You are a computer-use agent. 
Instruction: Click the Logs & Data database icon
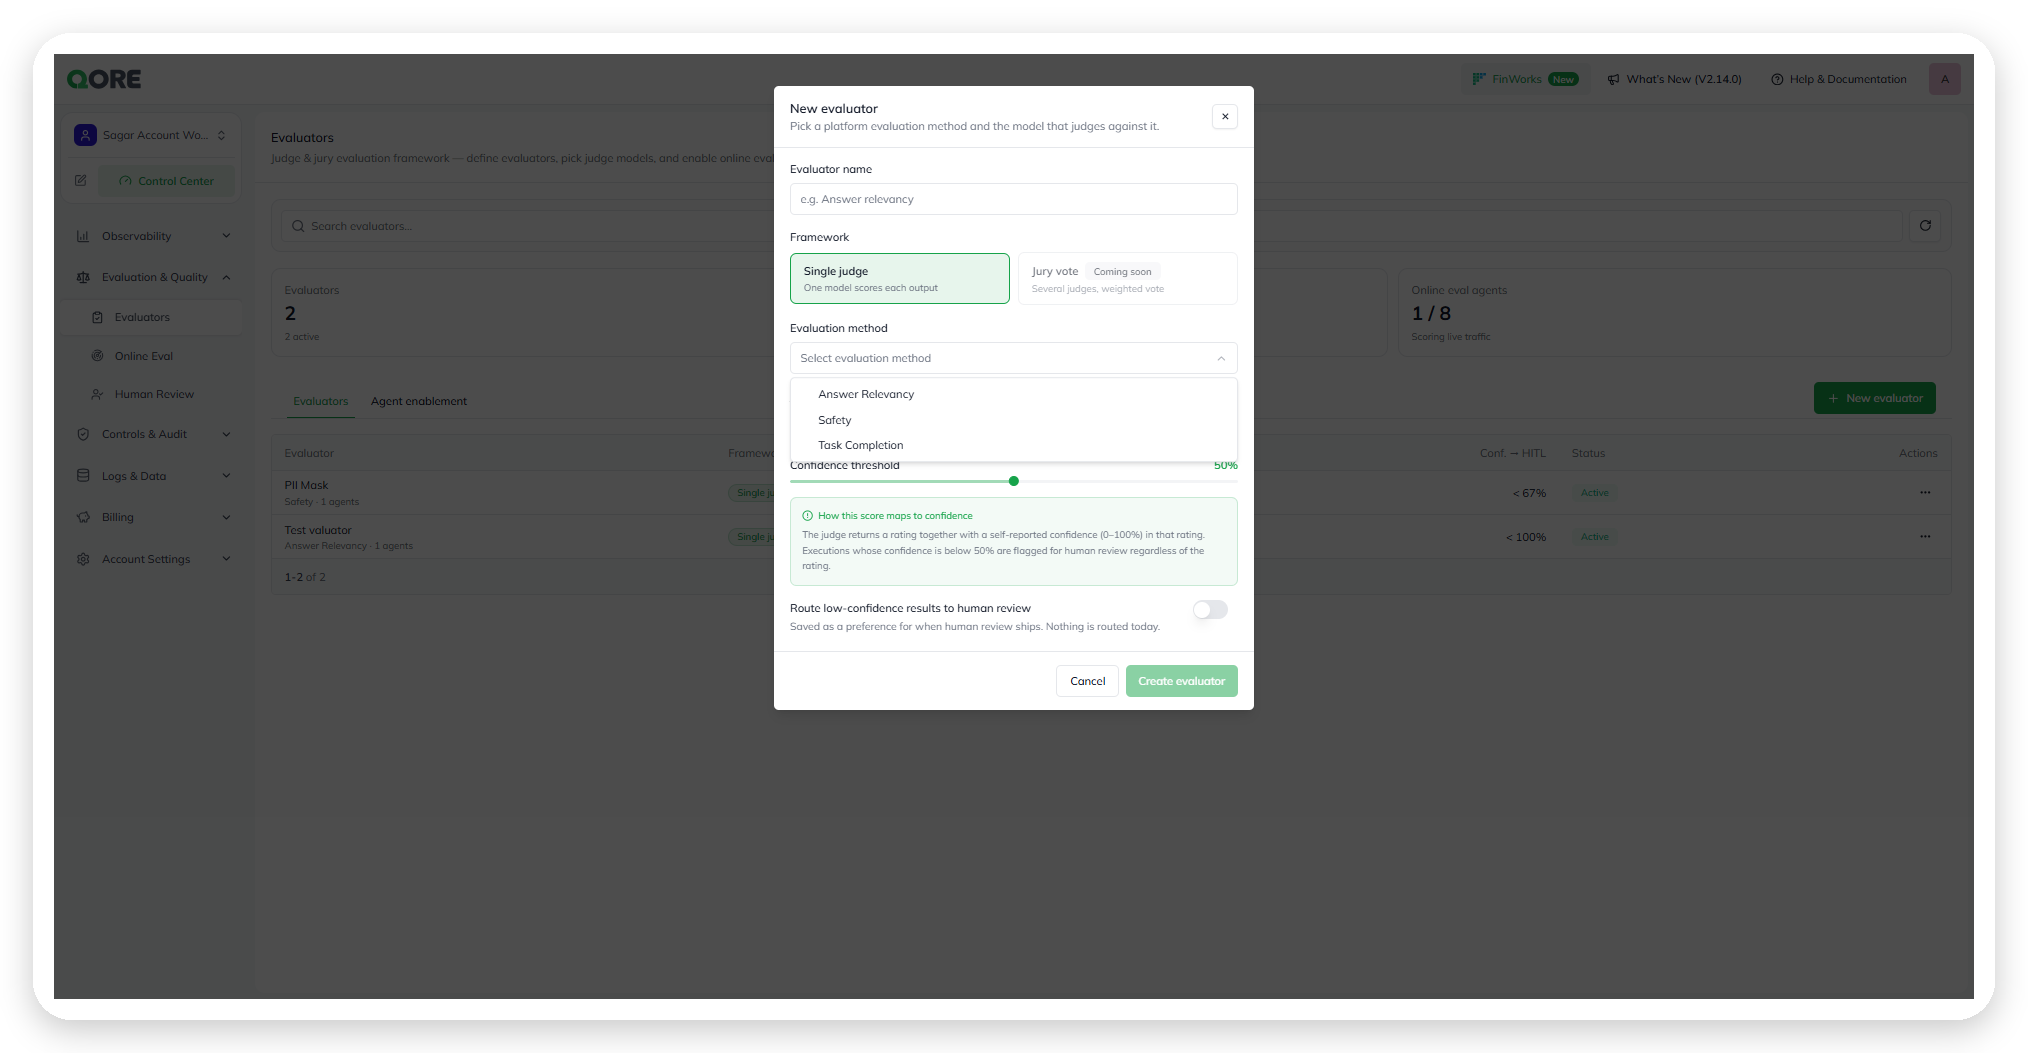tap(83, 476)
